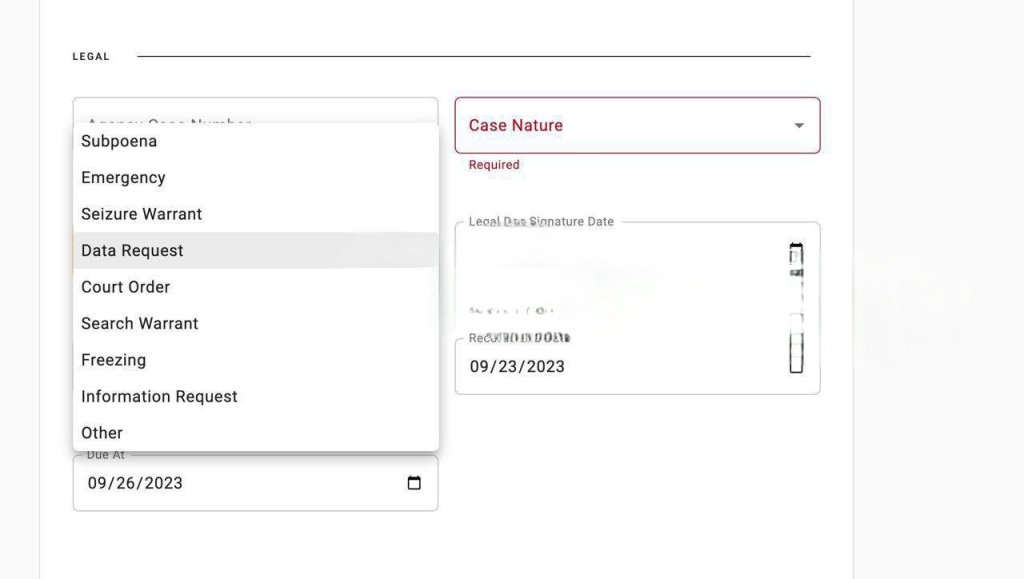
Task: Pick Seizure Warrant from the list
Action: 141,214
